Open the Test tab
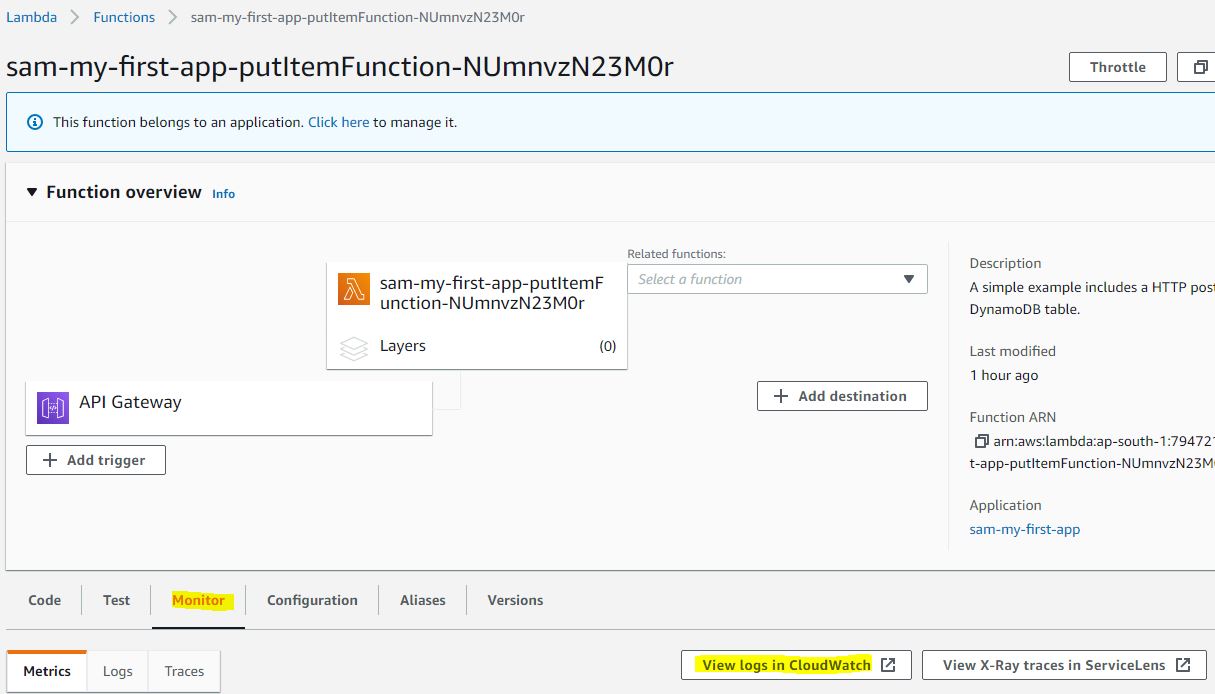Viewport: 1215px width, 694px height. point(116,600)
